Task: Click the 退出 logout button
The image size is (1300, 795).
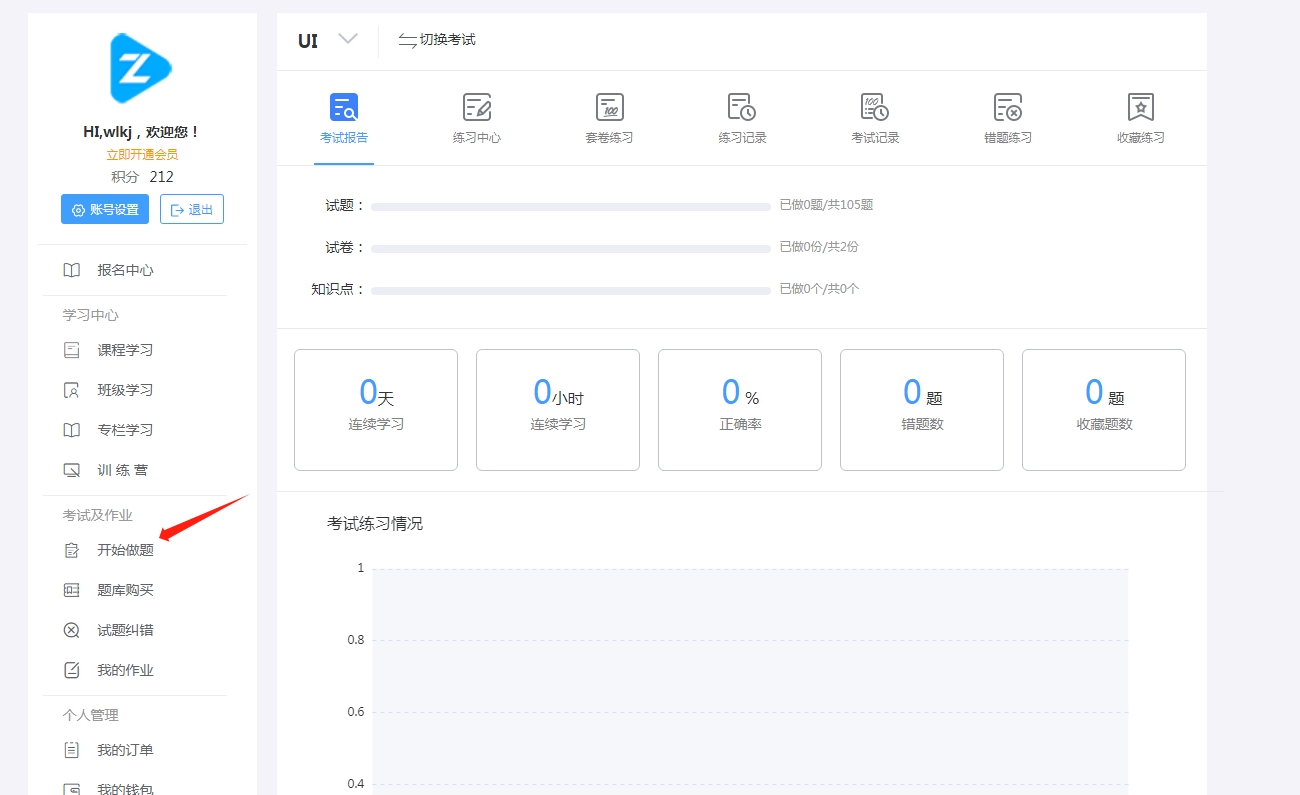Action: pos(192,209)
